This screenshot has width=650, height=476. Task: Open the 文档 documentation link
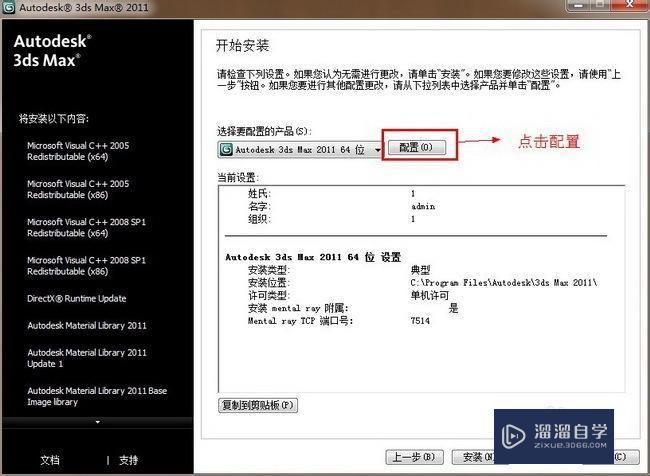(50, 460)
